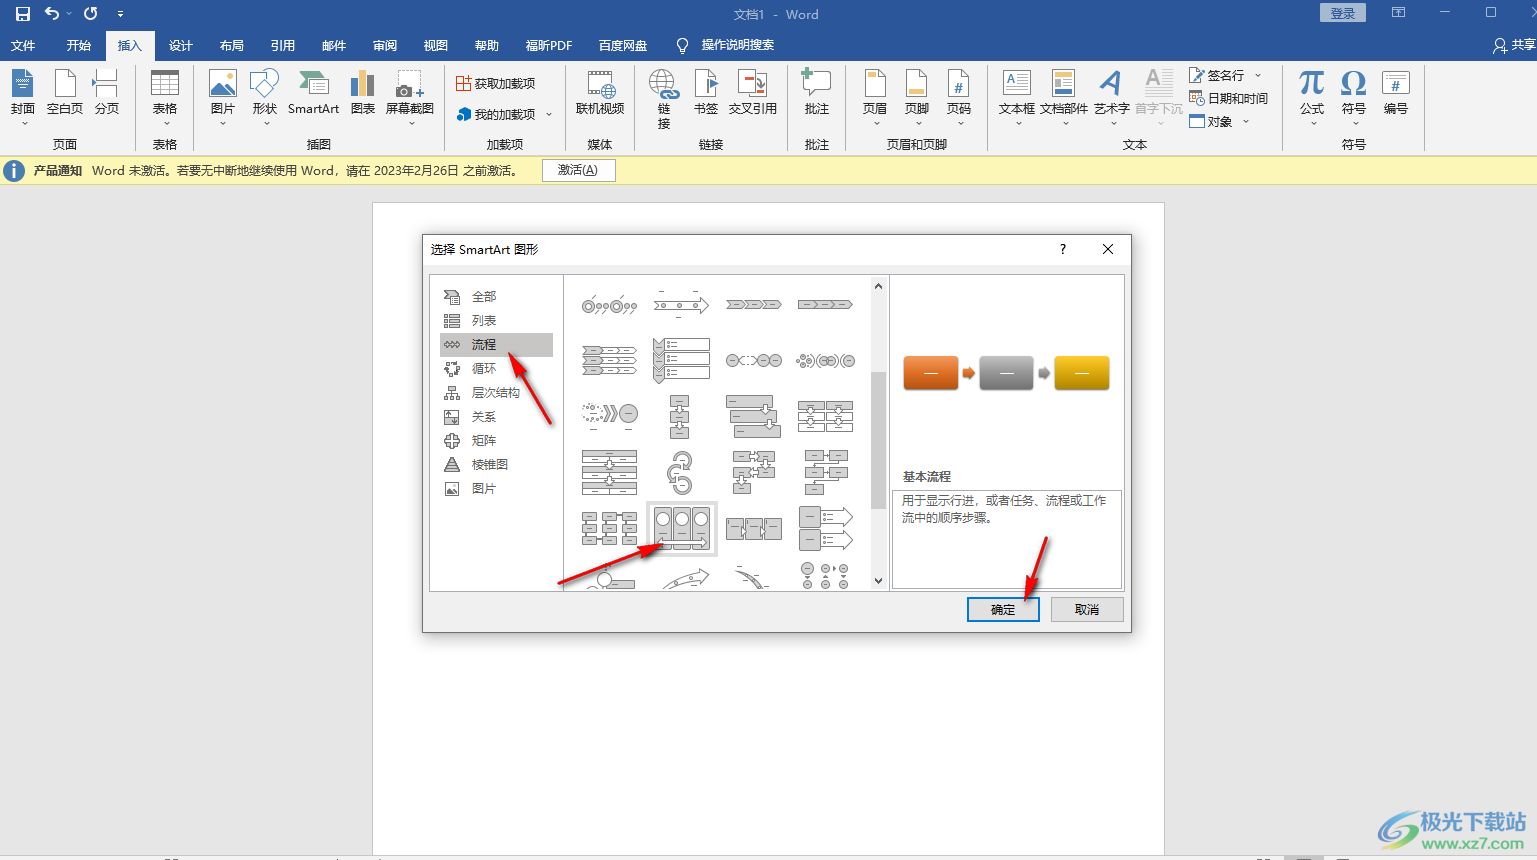This screenshot has width=1537, height=860.
Task: Insert Online Video (联机视频)
Action: [600, 93]
